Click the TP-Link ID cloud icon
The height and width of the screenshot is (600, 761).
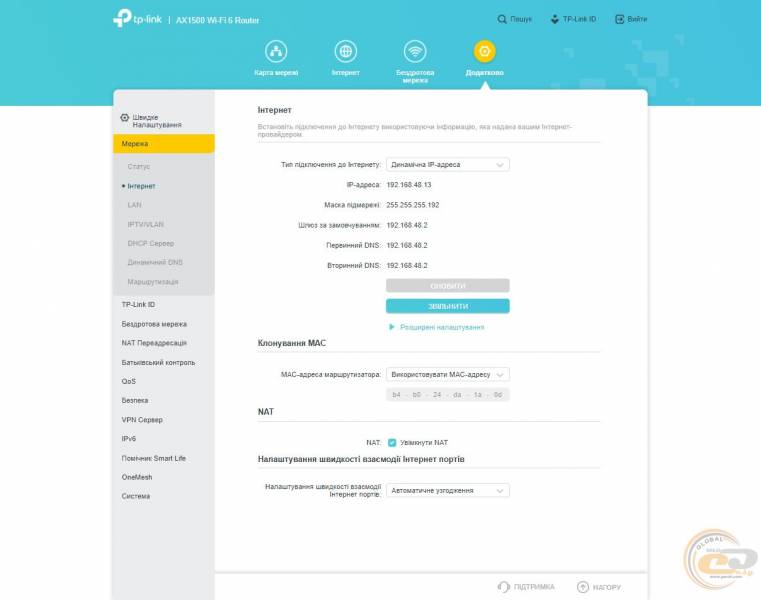(554, 19)
